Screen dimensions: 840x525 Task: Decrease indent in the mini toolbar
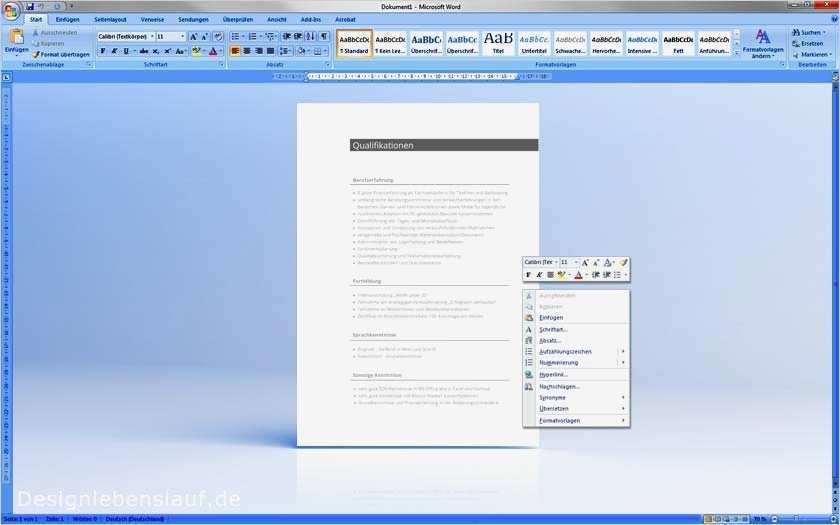tap(596, 275)
